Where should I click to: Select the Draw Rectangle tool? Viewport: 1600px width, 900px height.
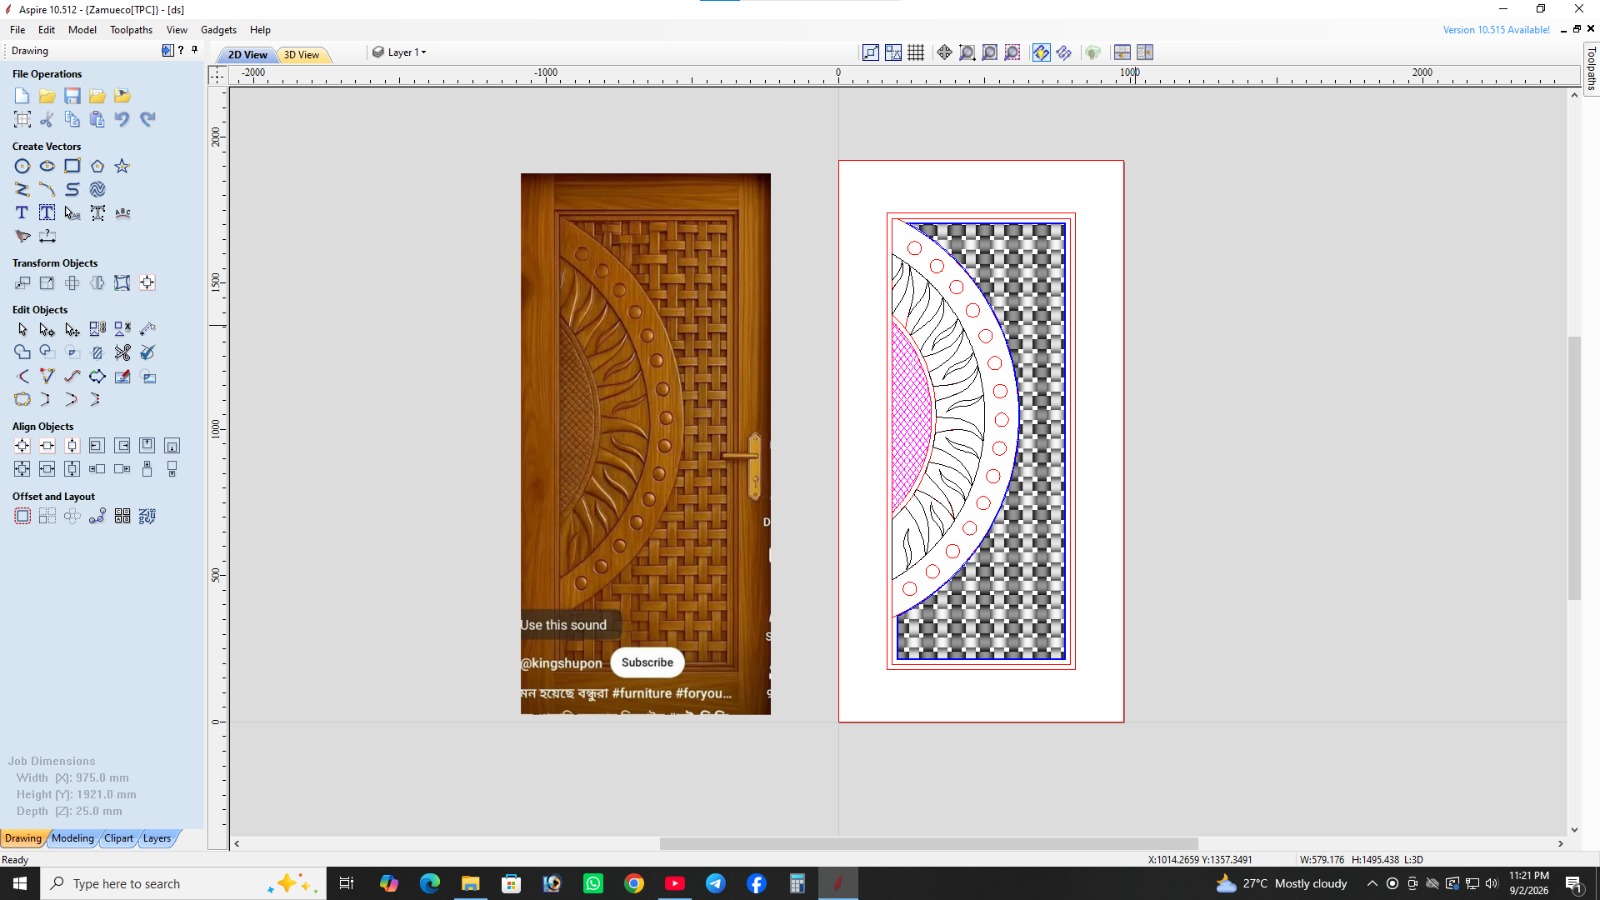[72, 166]
